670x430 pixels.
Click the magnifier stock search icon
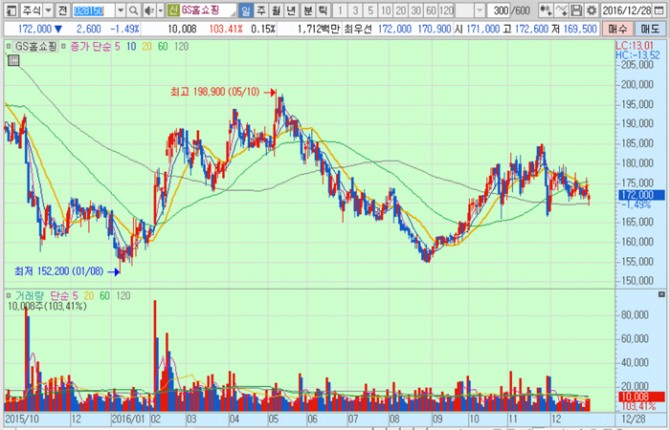point(133,9)
